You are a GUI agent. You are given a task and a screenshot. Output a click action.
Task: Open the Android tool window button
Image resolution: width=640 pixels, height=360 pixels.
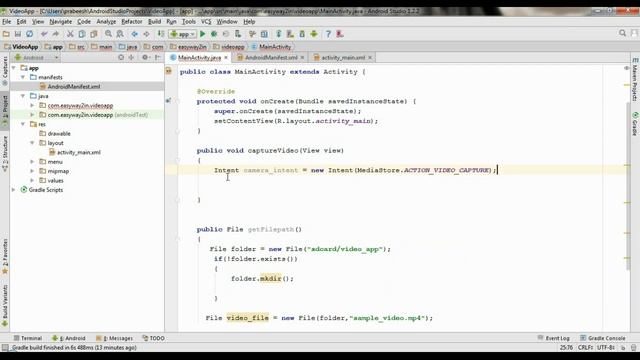click(x=69, y=338)
